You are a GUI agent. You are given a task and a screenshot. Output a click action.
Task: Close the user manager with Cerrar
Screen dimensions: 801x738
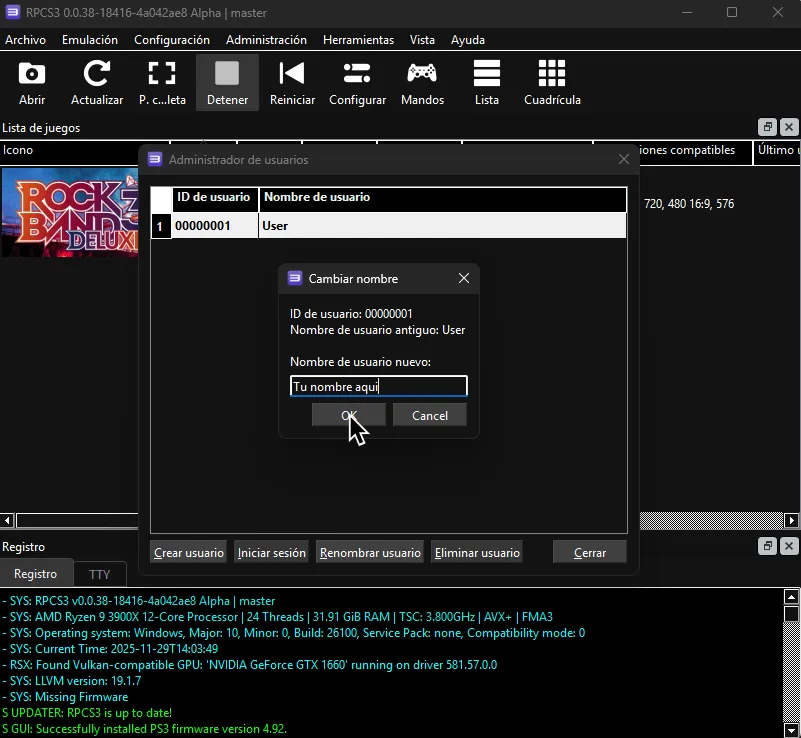click(589, 551)
